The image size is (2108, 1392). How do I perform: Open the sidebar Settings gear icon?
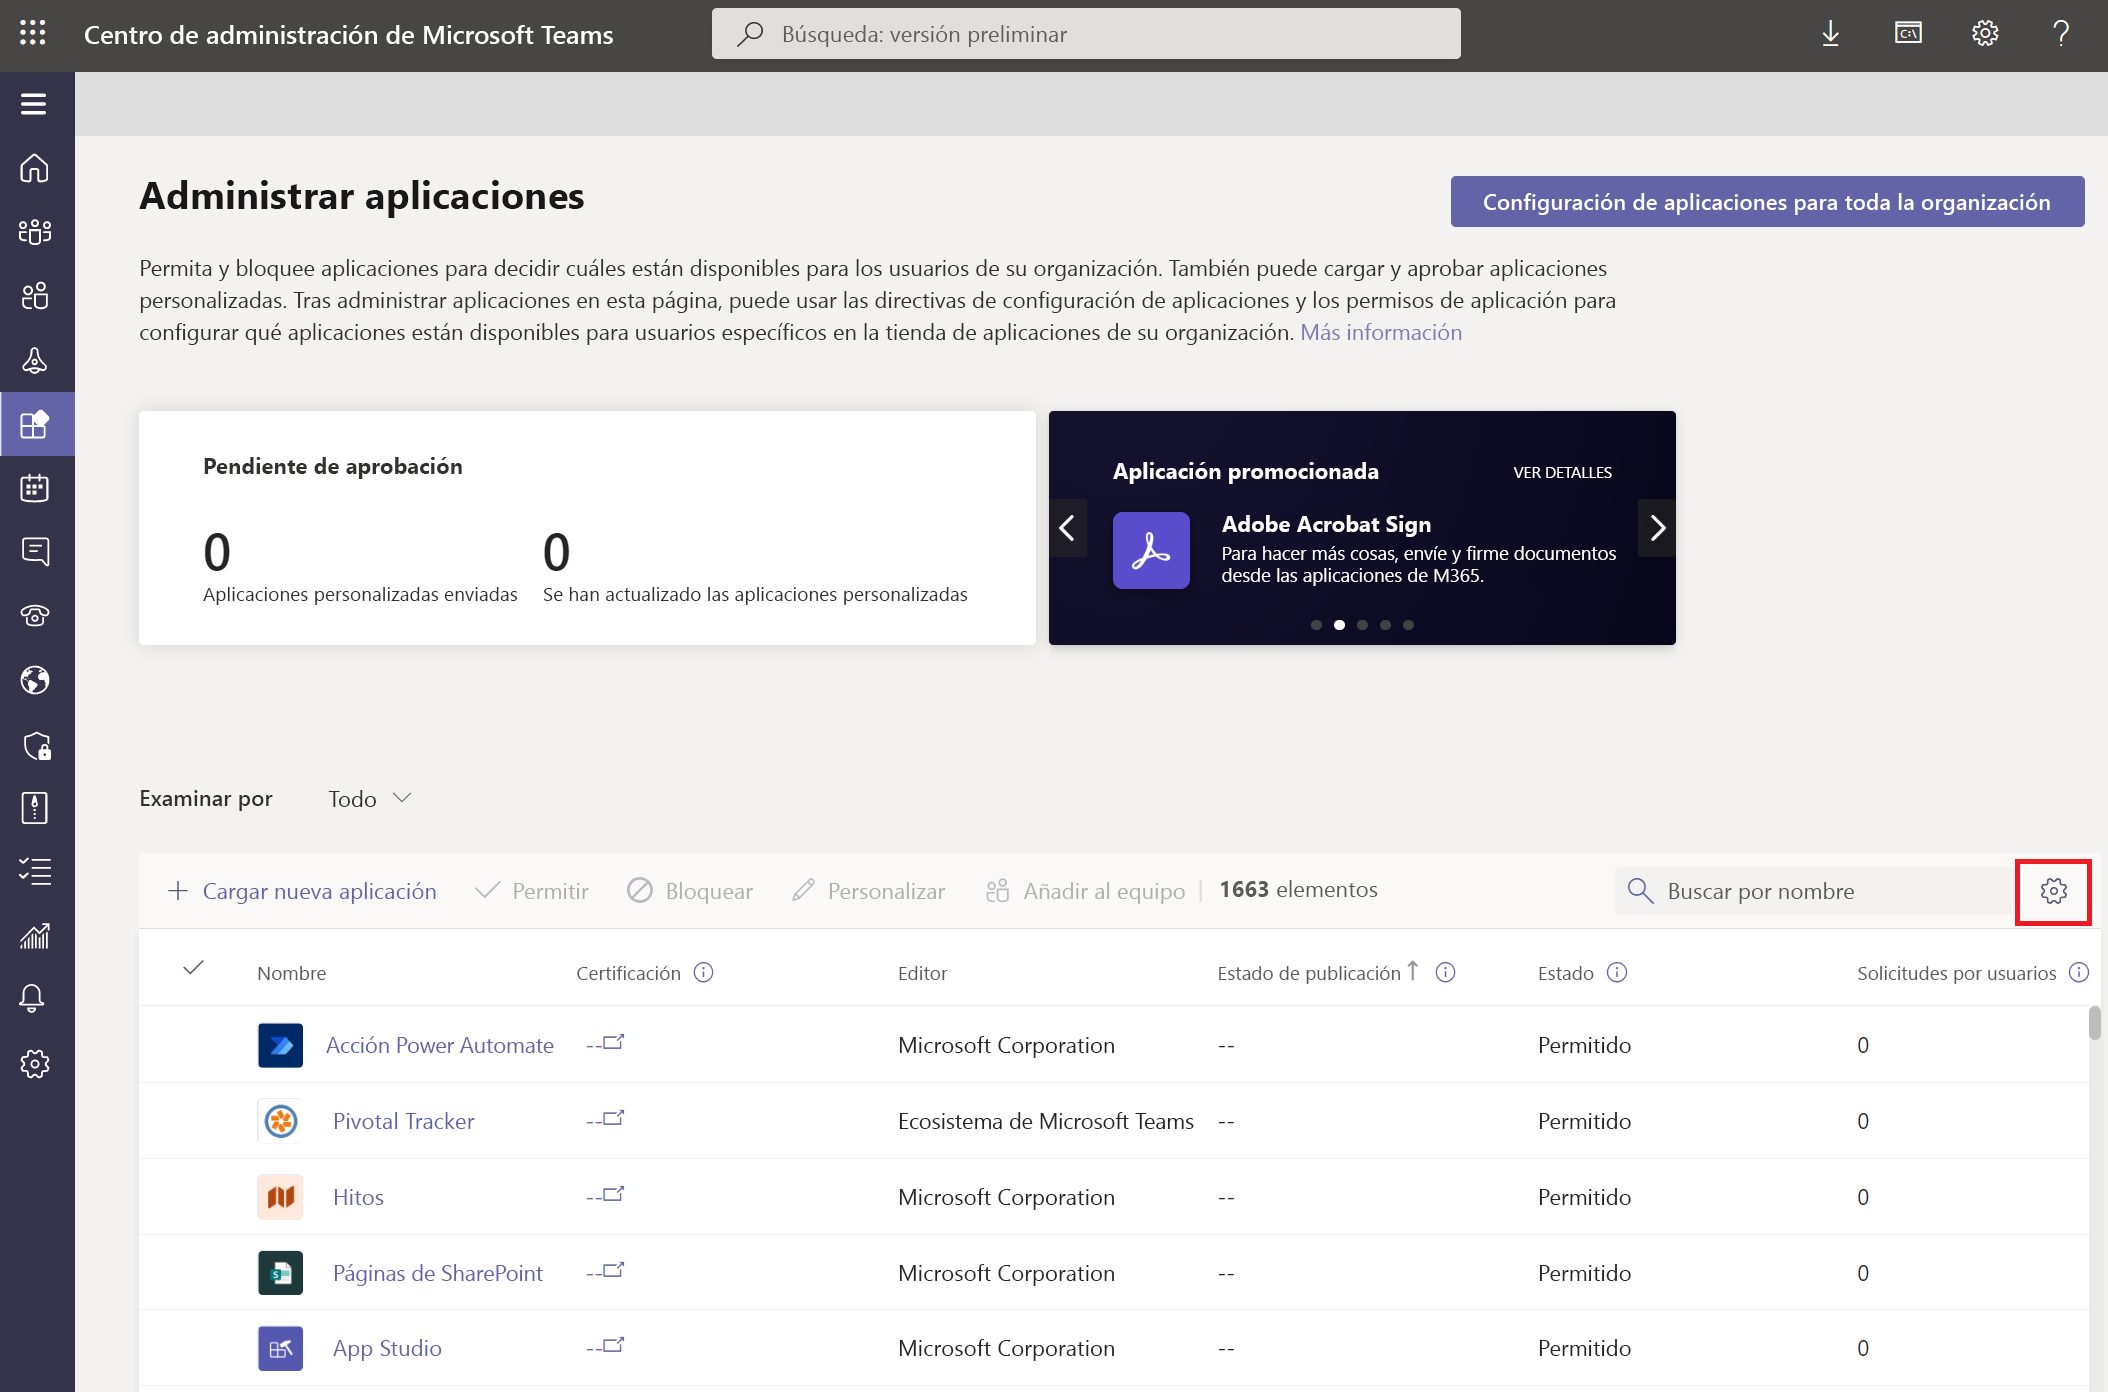tap(35, 1063)
